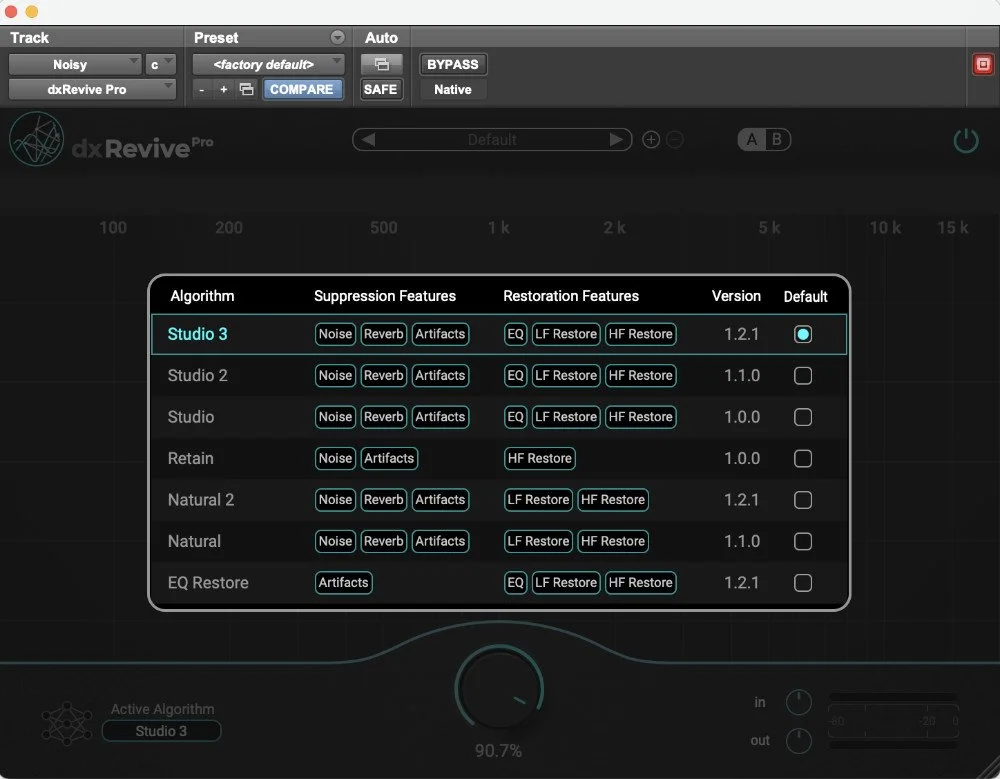Click the Algorithm column header
The width and height of the screenshot is (1000, 779).
click(202, 296)
